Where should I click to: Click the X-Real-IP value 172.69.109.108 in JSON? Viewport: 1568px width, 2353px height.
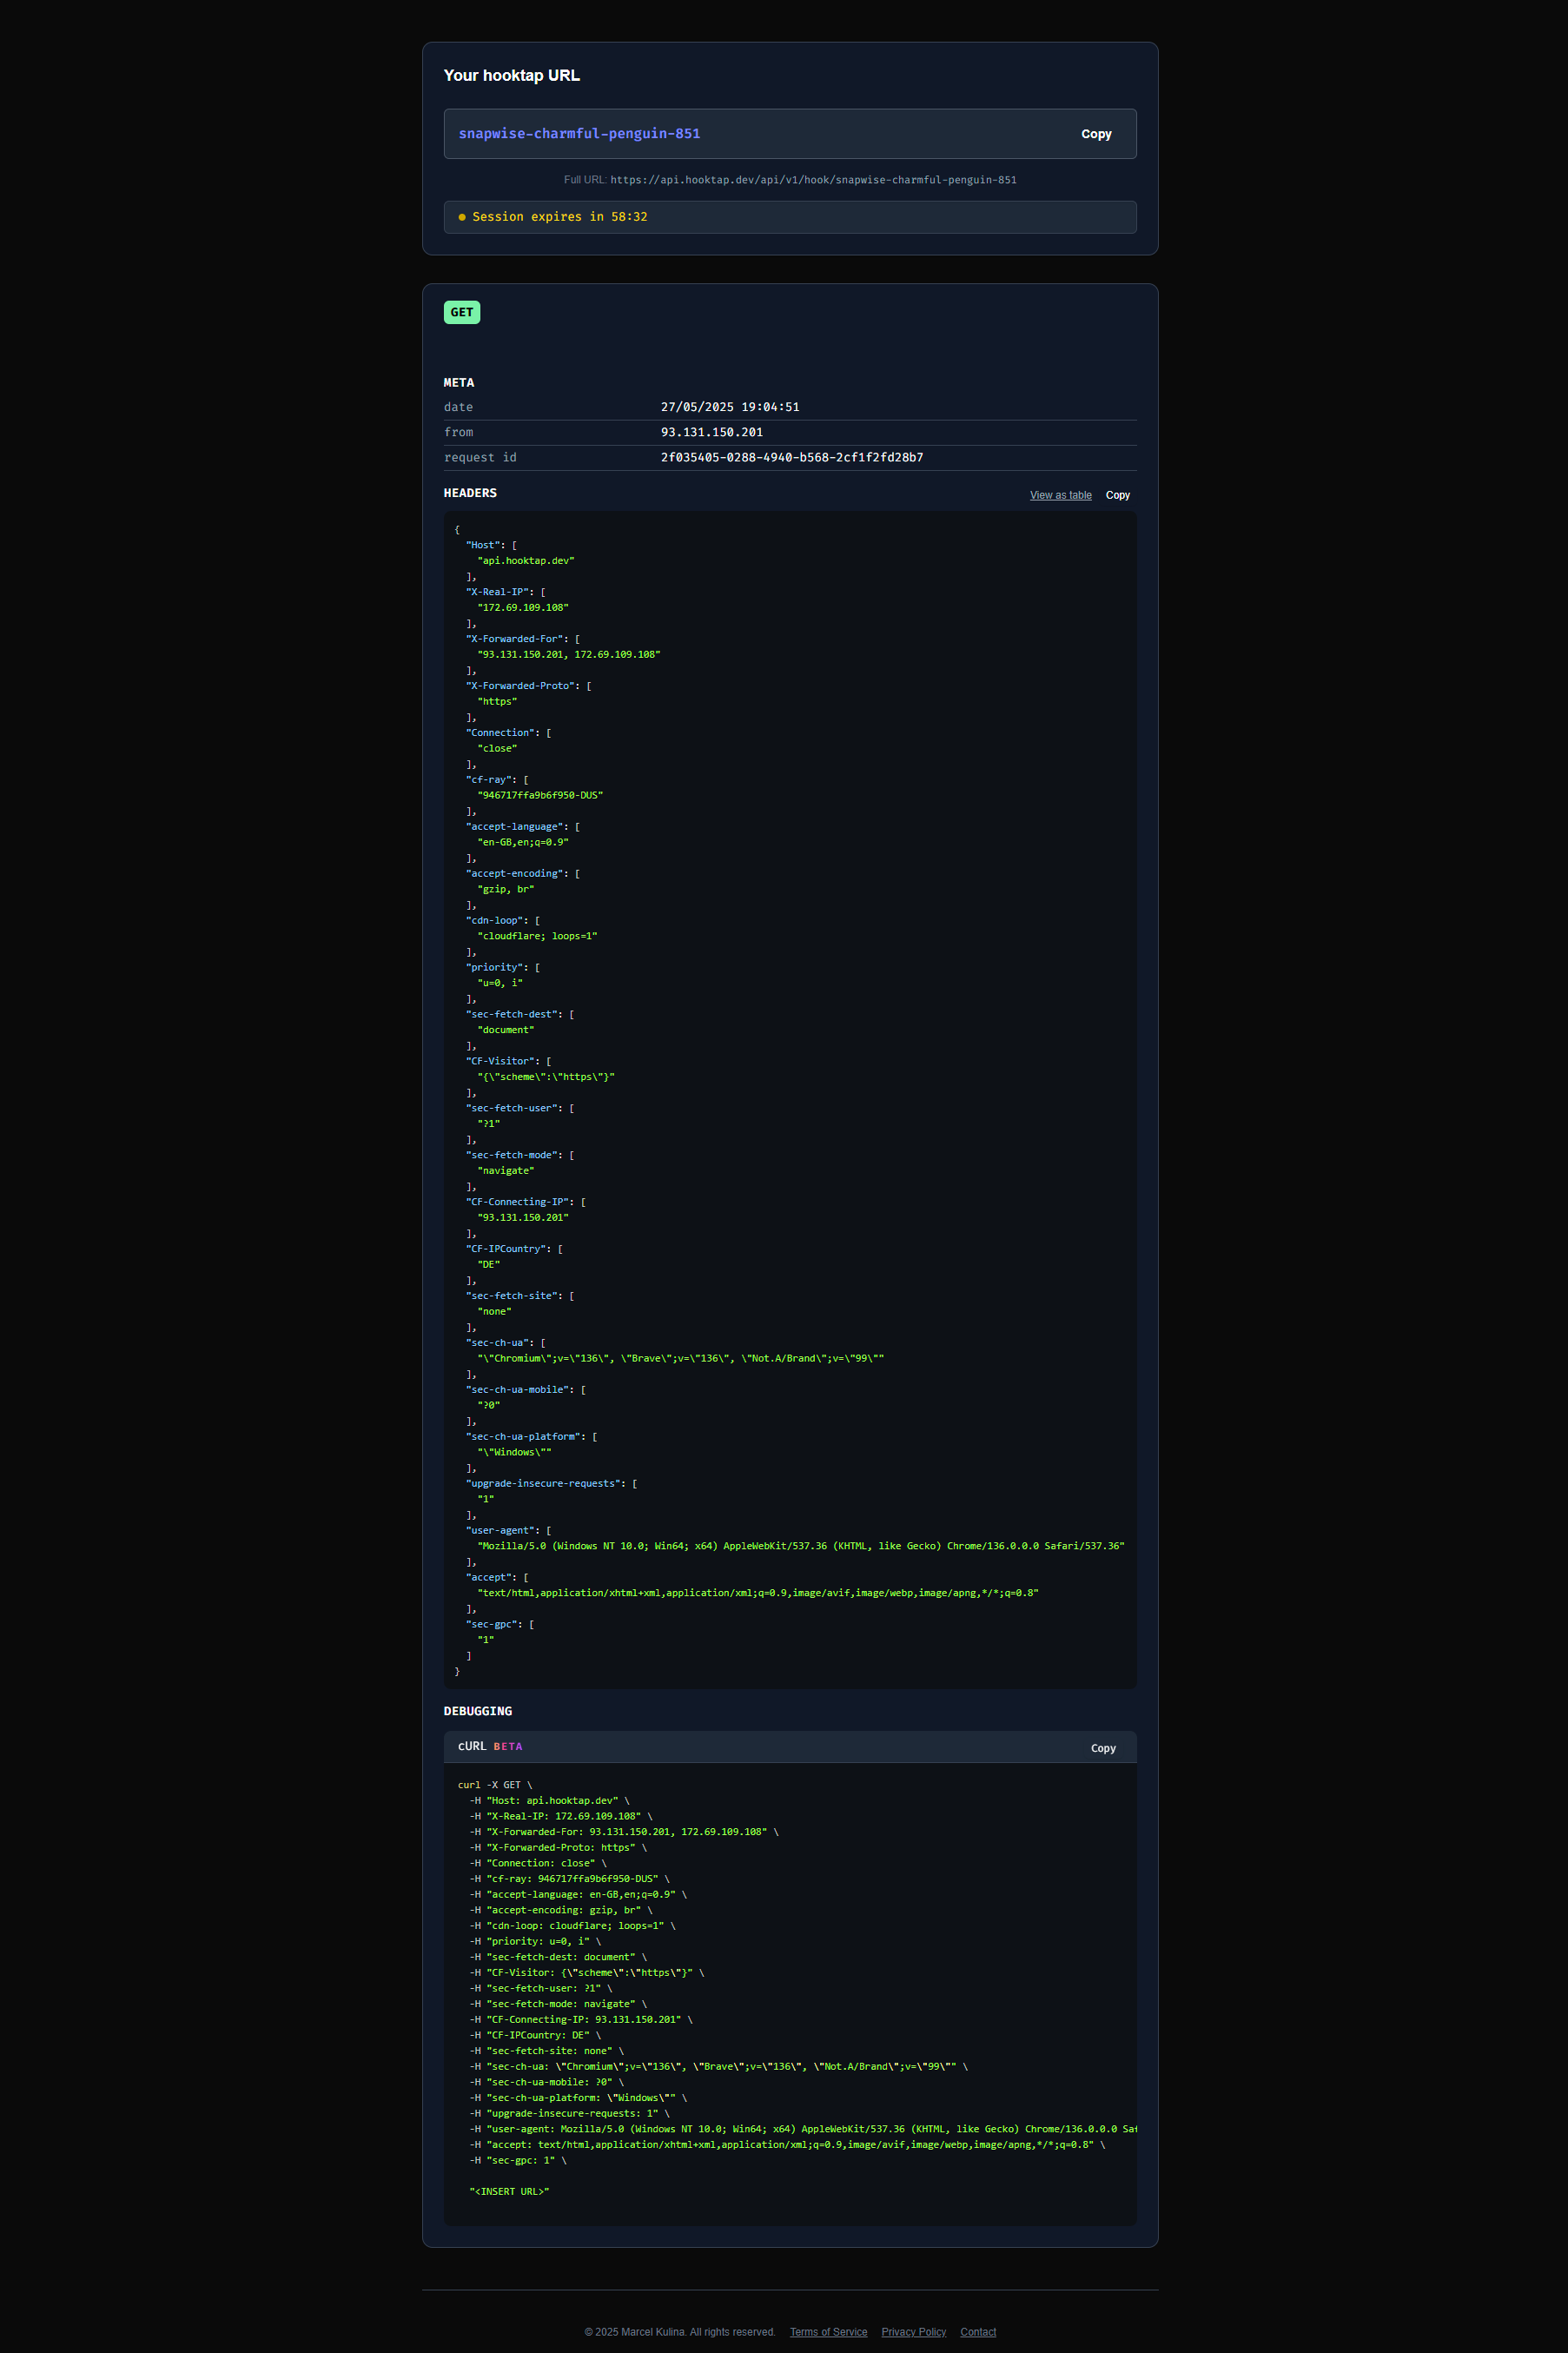point(523,608)
